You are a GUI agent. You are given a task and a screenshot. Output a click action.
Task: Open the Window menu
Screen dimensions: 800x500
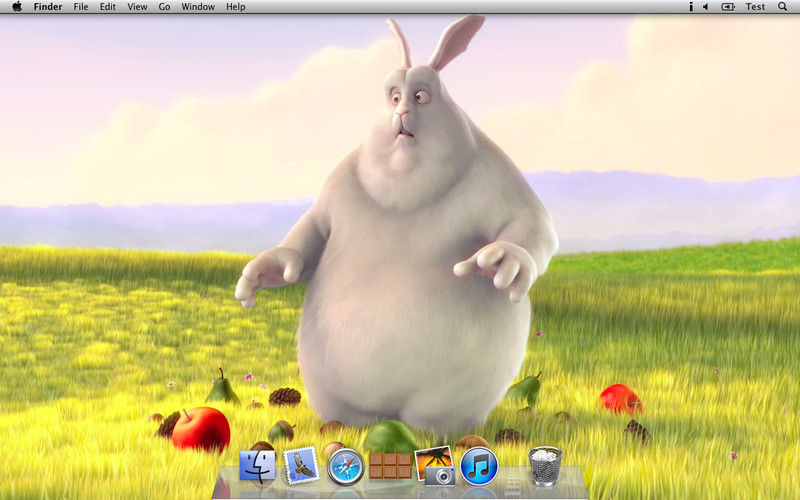point(198,7)
